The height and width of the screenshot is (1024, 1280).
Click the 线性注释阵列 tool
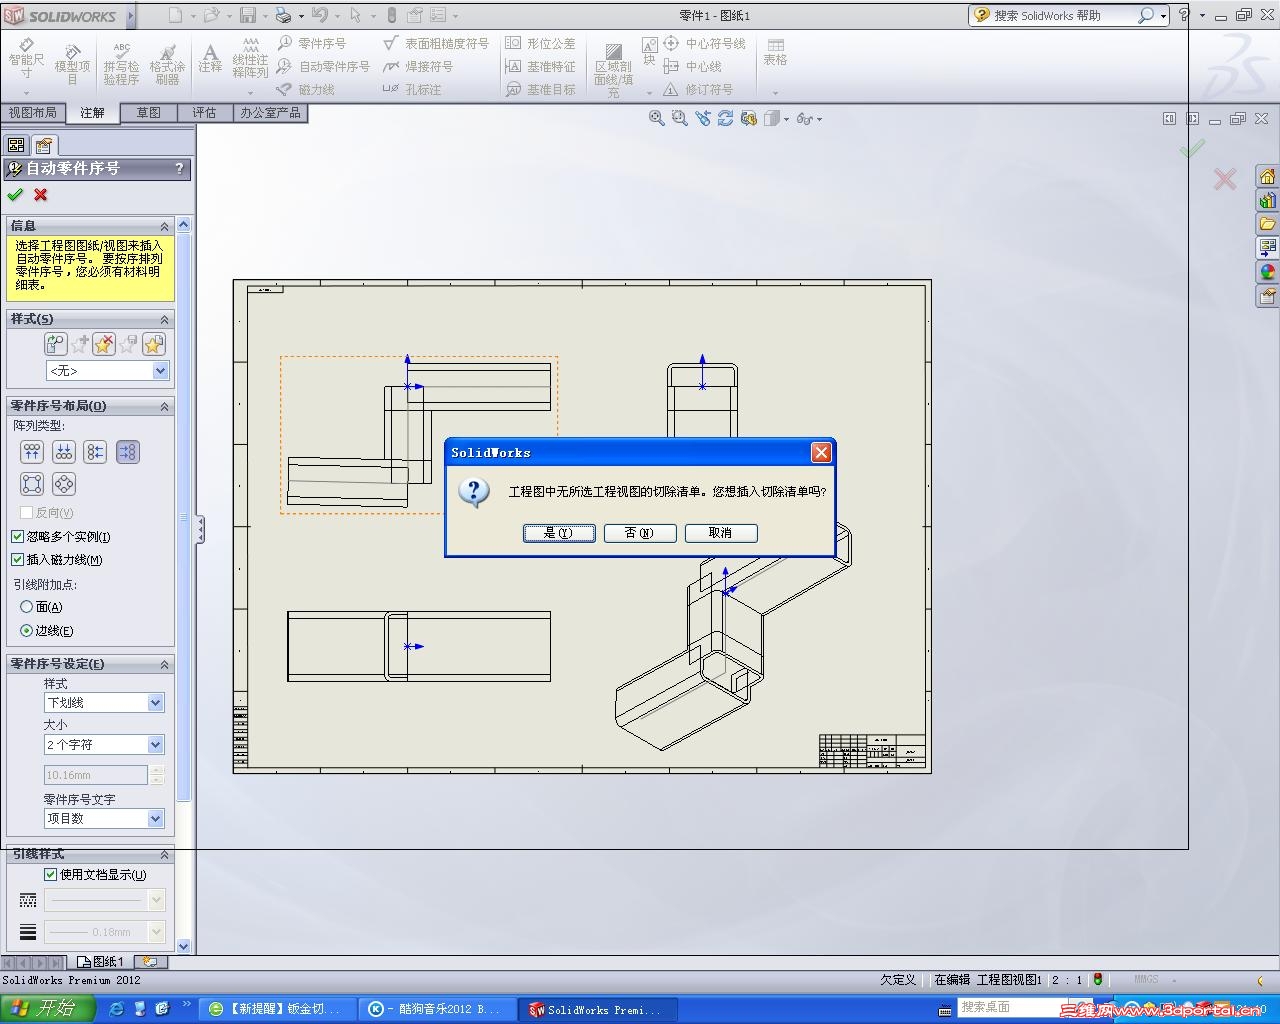[x=250, y=60]
